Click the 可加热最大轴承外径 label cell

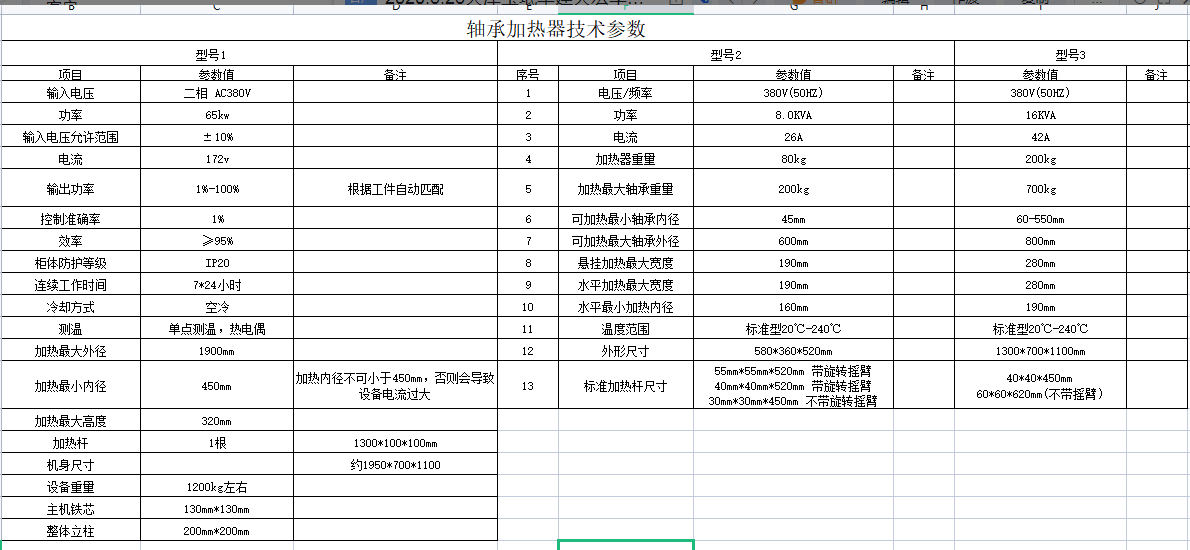626,241
